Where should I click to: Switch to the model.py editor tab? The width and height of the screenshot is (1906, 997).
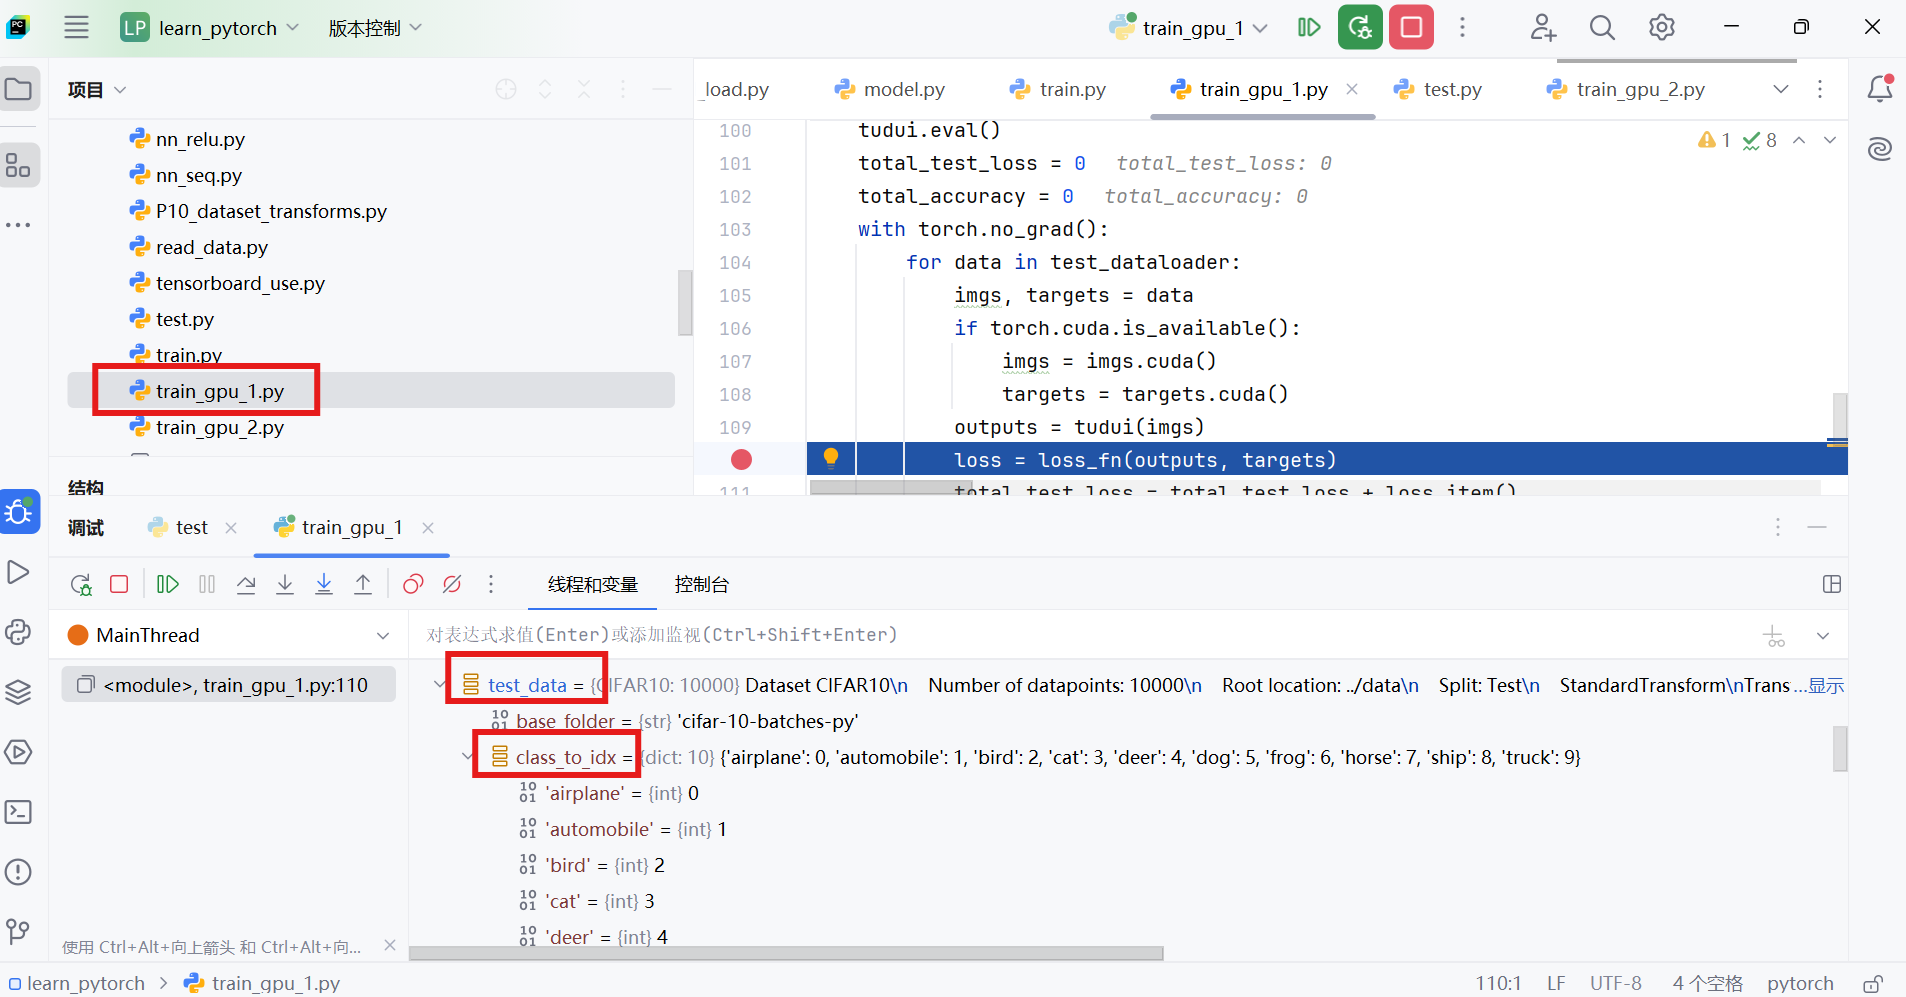891,90
